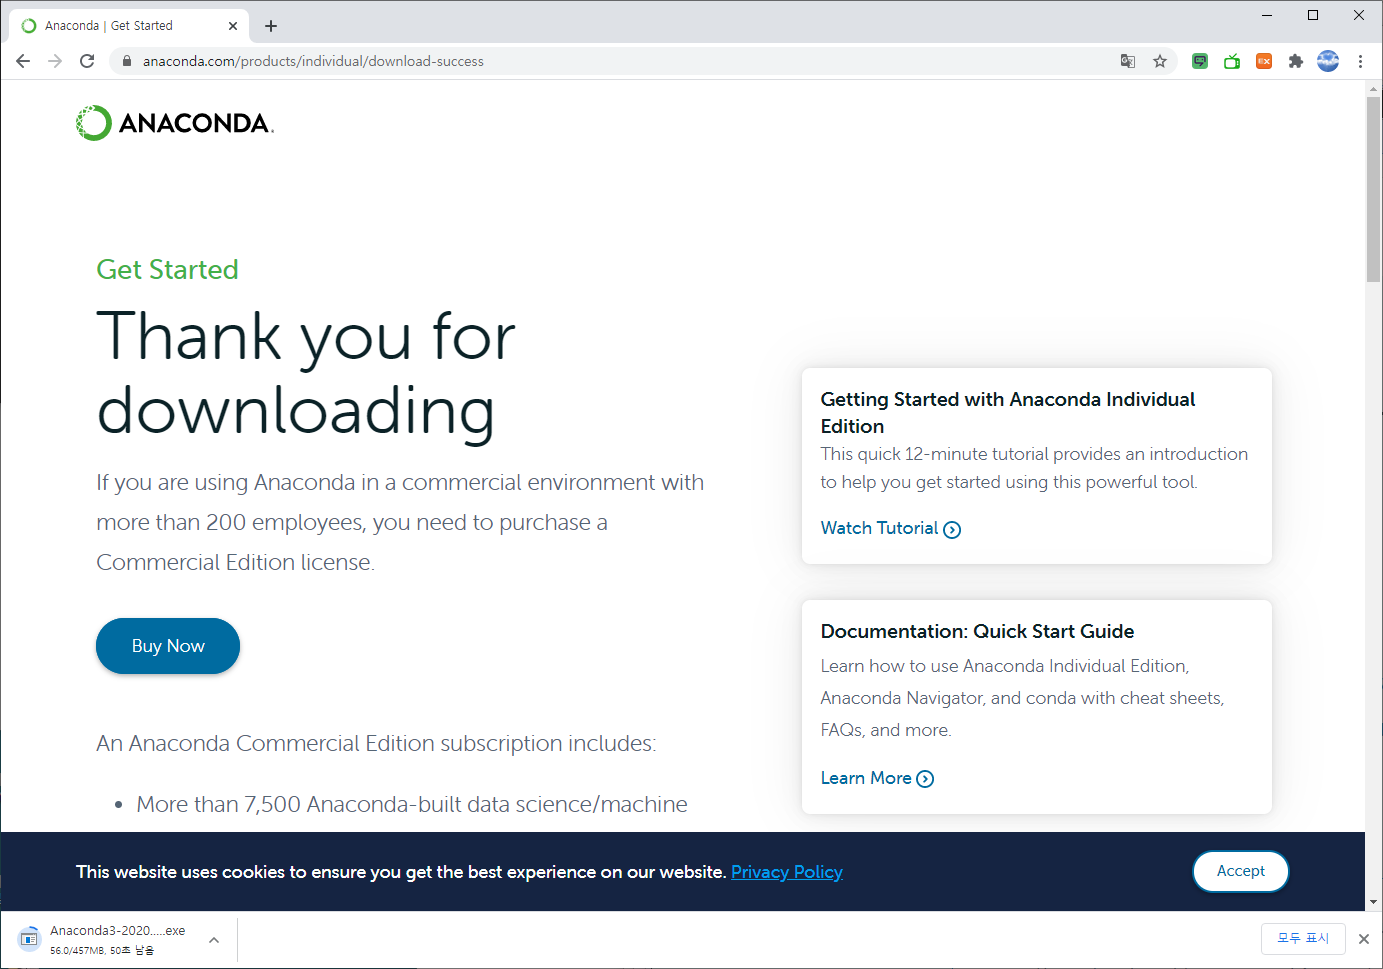Select the Anaconda | Get Started tab
The image size is (1383, 969).
coord(129,26)
